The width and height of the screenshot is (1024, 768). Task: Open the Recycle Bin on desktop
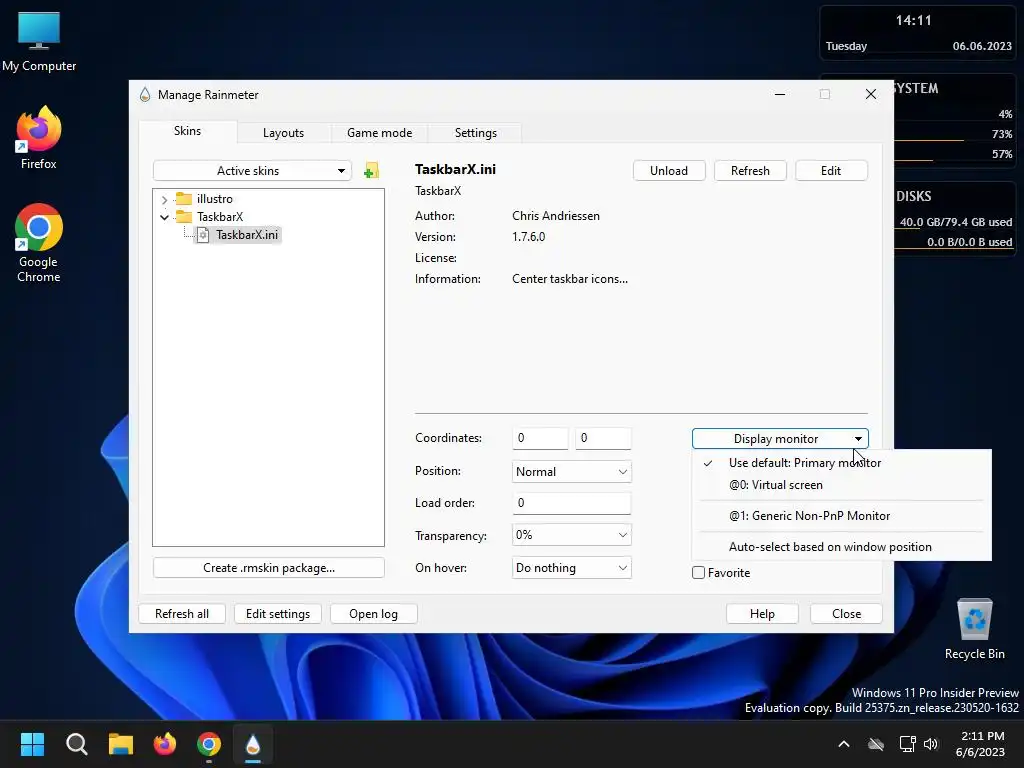point(974,629)
